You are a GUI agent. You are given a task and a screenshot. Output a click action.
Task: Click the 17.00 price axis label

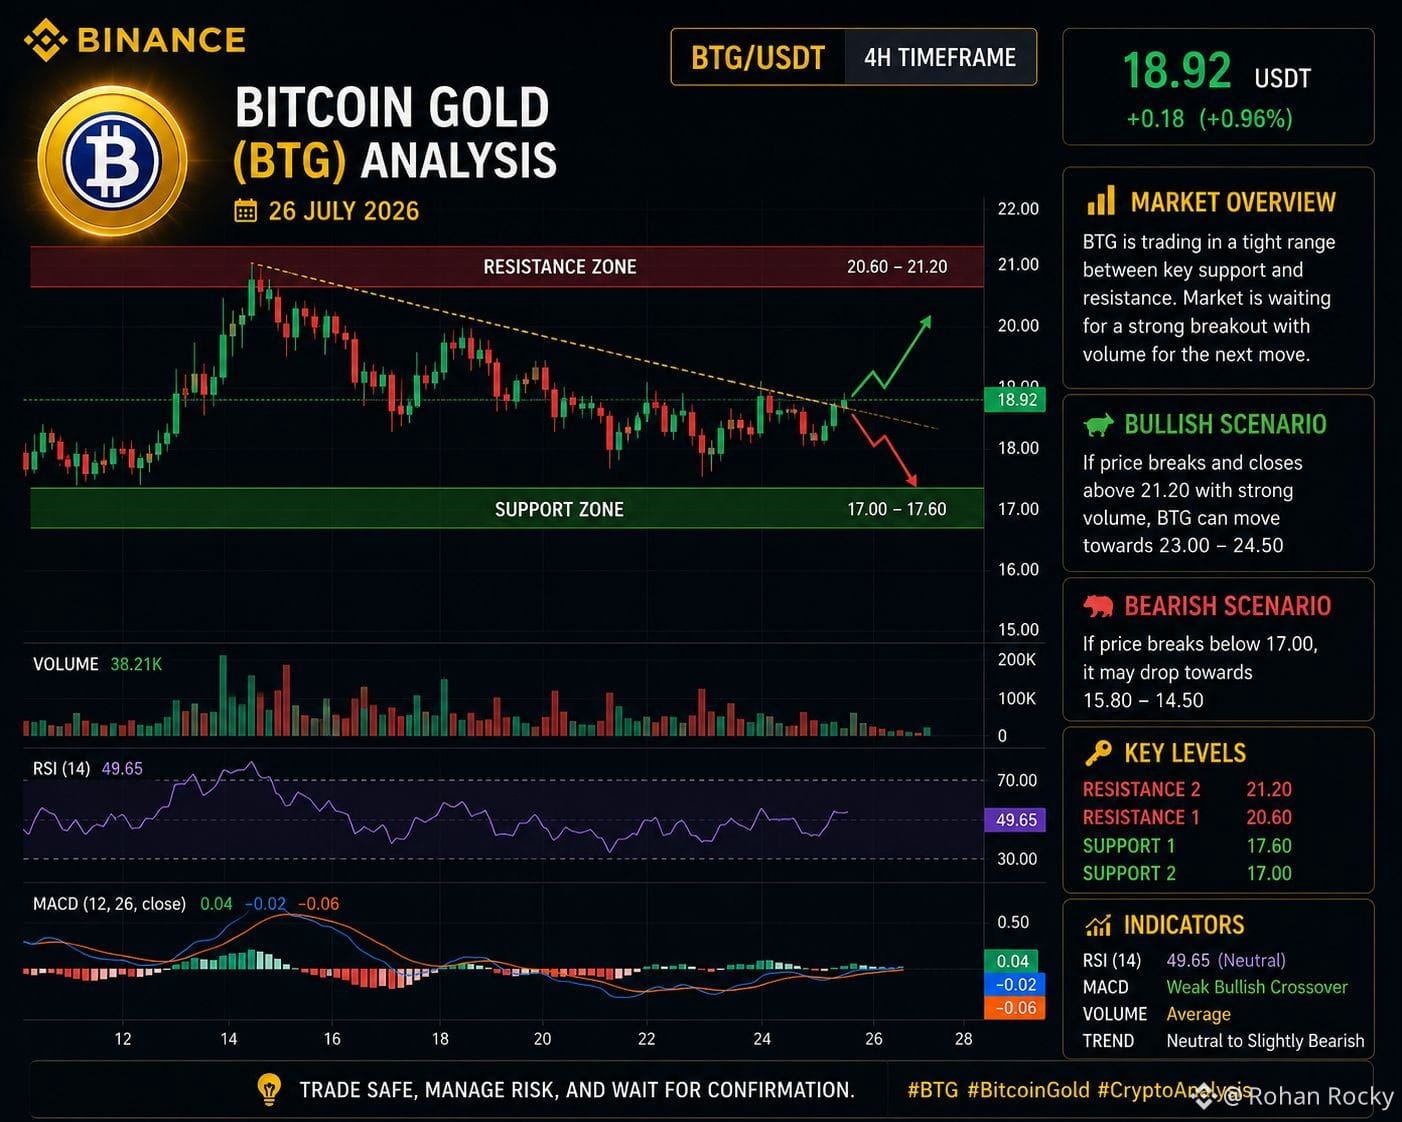pyautogui.click(x=1018, y=509)
